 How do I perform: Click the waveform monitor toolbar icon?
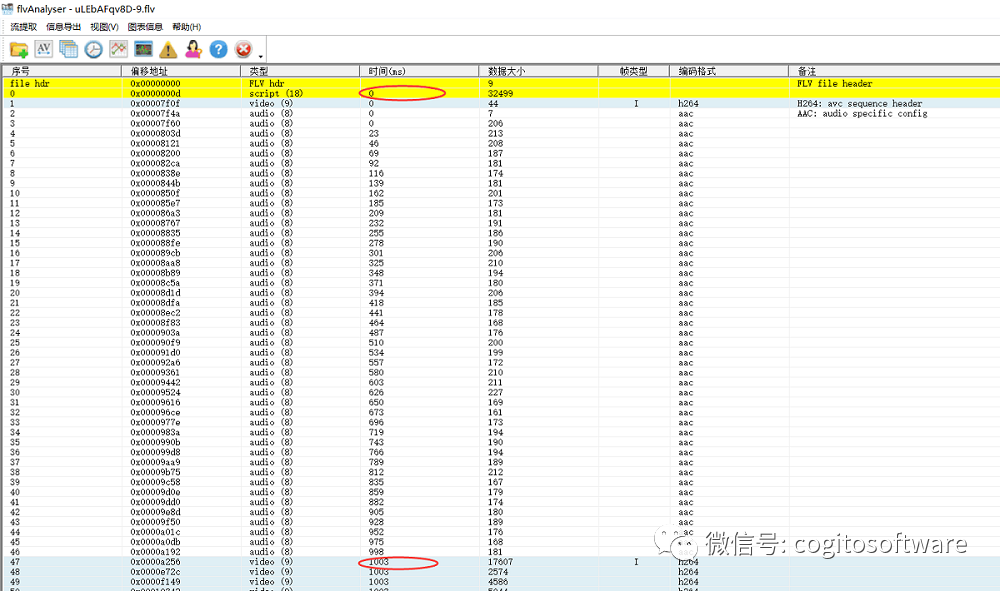click(143, 48)
